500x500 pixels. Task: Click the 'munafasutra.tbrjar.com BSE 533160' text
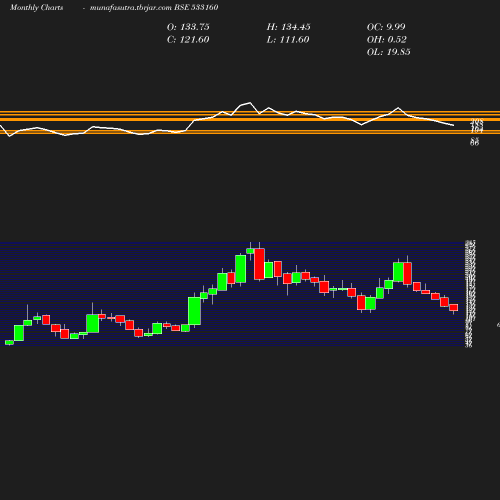pyautogui.click(x=154, y=7)
